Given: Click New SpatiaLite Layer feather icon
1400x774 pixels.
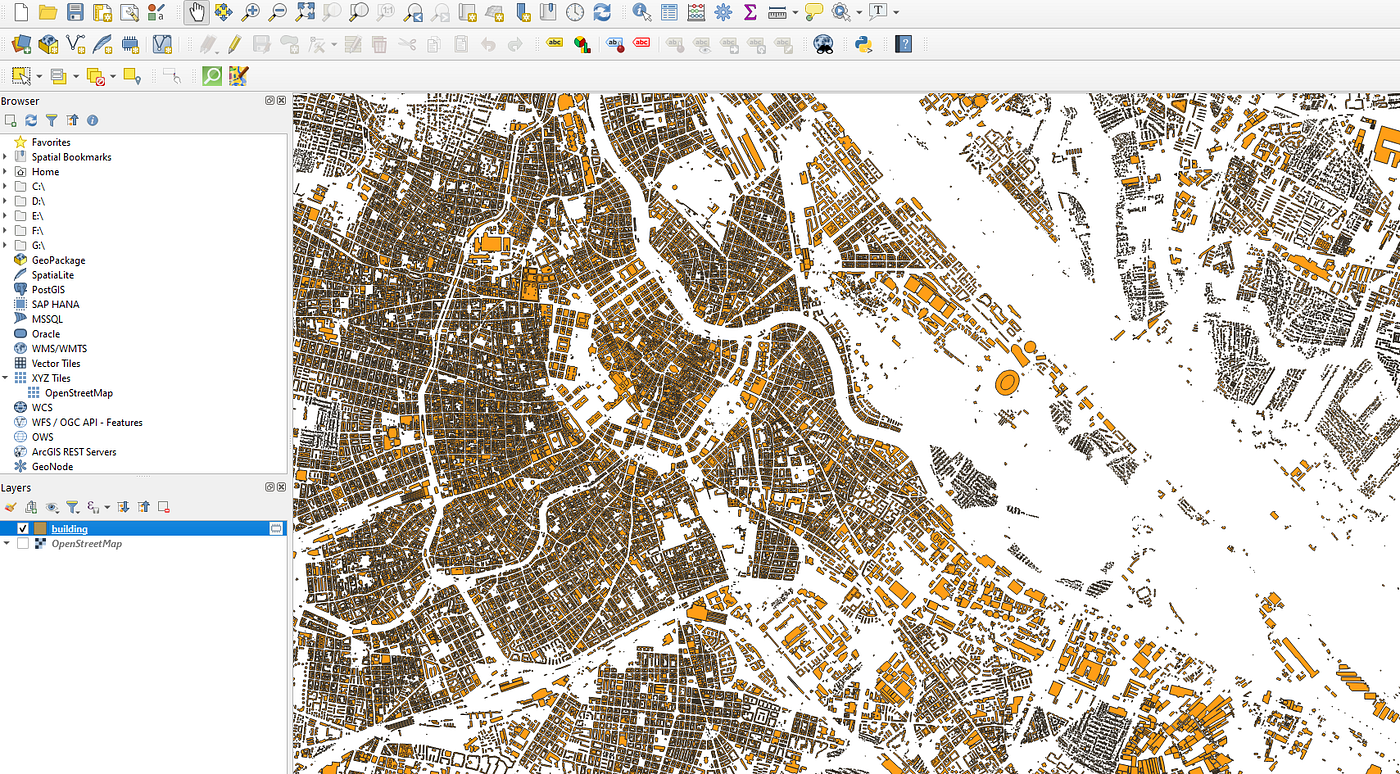Looking at the screenshot, I should [x=101, y=44].
